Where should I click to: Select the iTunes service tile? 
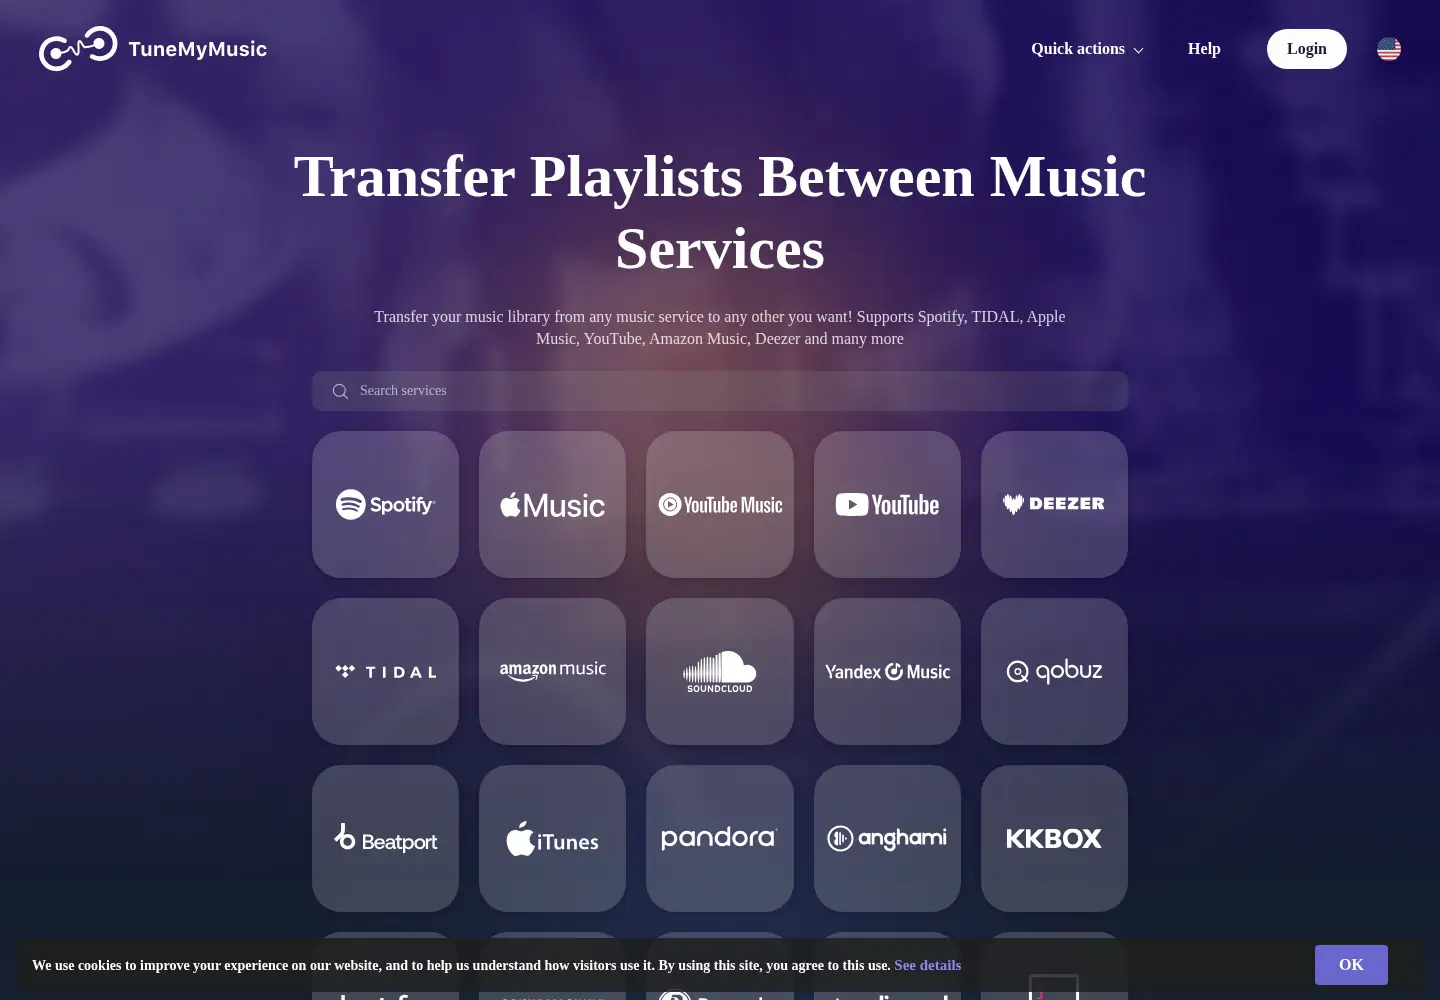point(552,838)
